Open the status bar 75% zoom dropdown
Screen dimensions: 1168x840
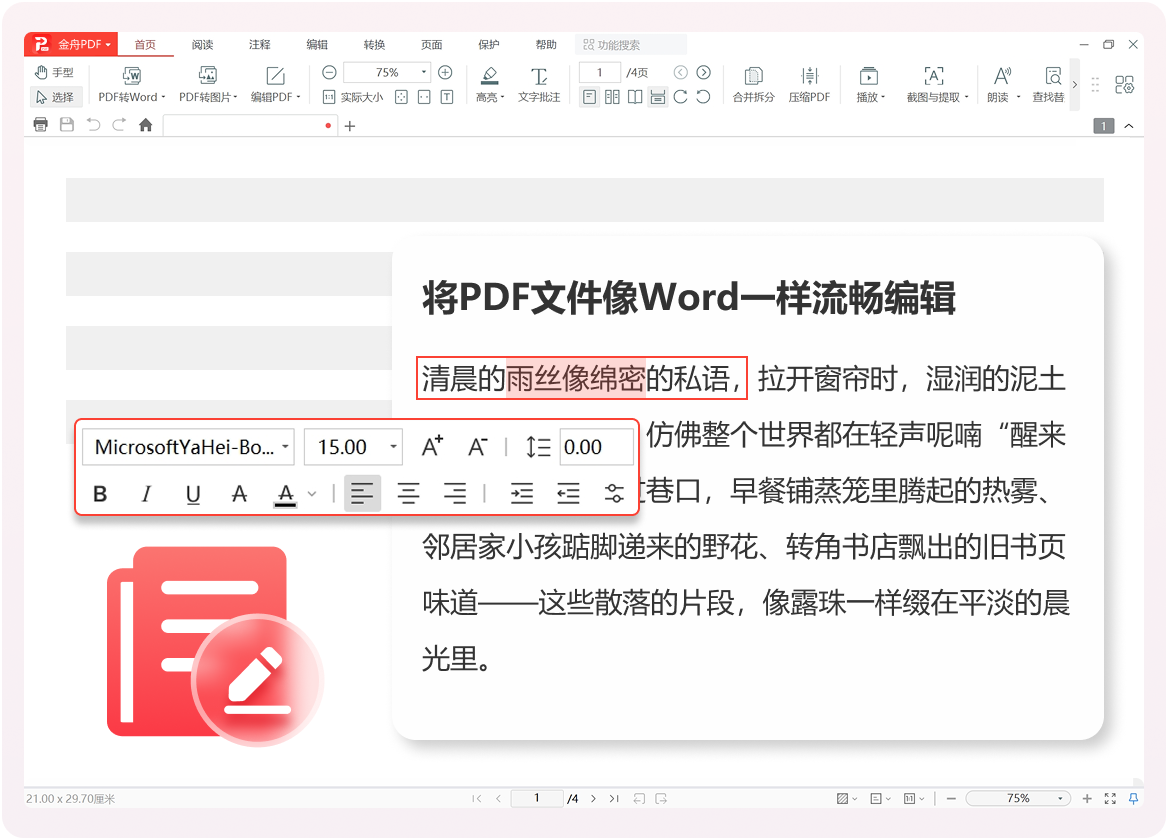point(1061,798)
